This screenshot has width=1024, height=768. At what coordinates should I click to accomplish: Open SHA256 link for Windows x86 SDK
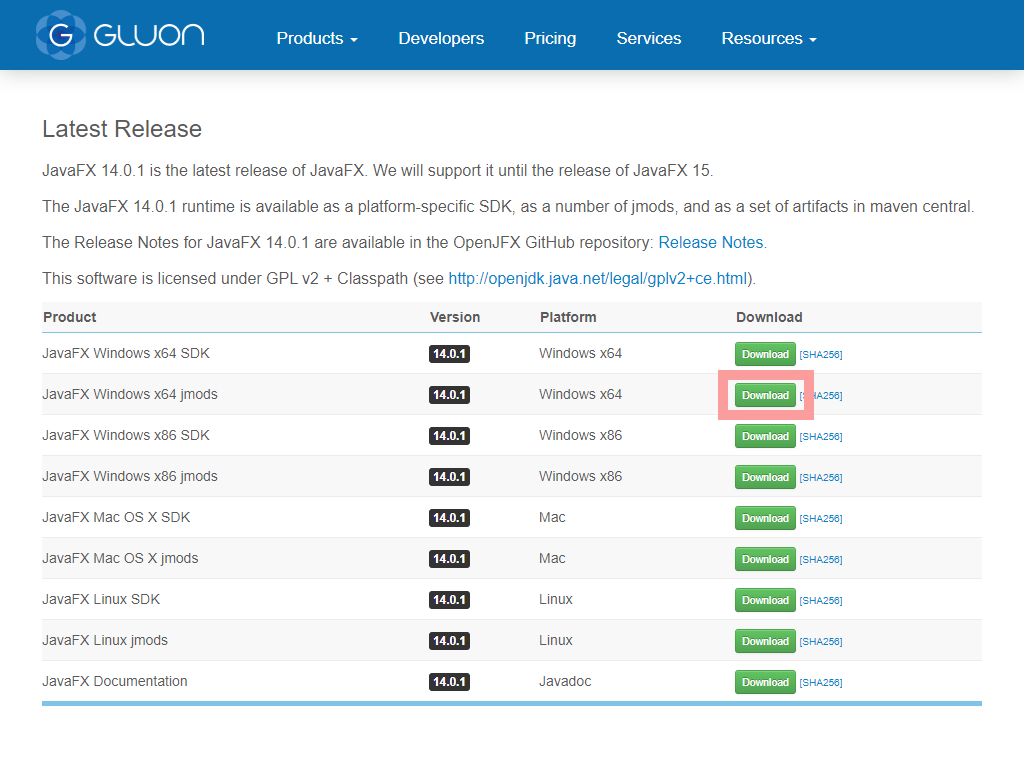pyautogui.click(x=821, y=437)
